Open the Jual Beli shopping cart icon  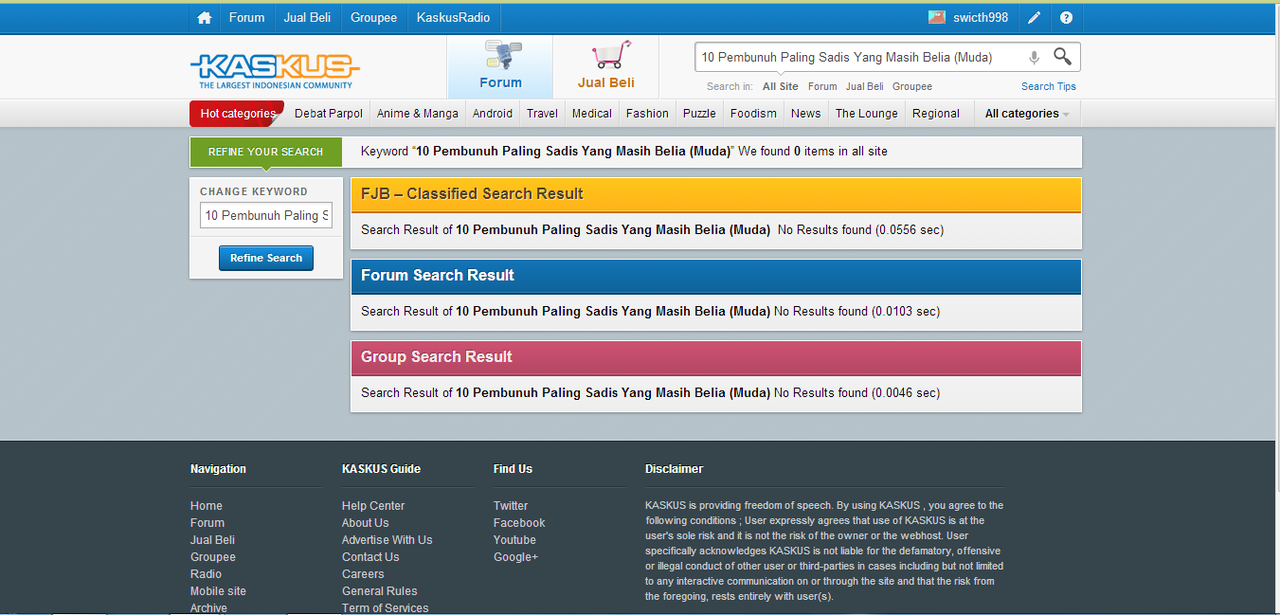[610, 54]
